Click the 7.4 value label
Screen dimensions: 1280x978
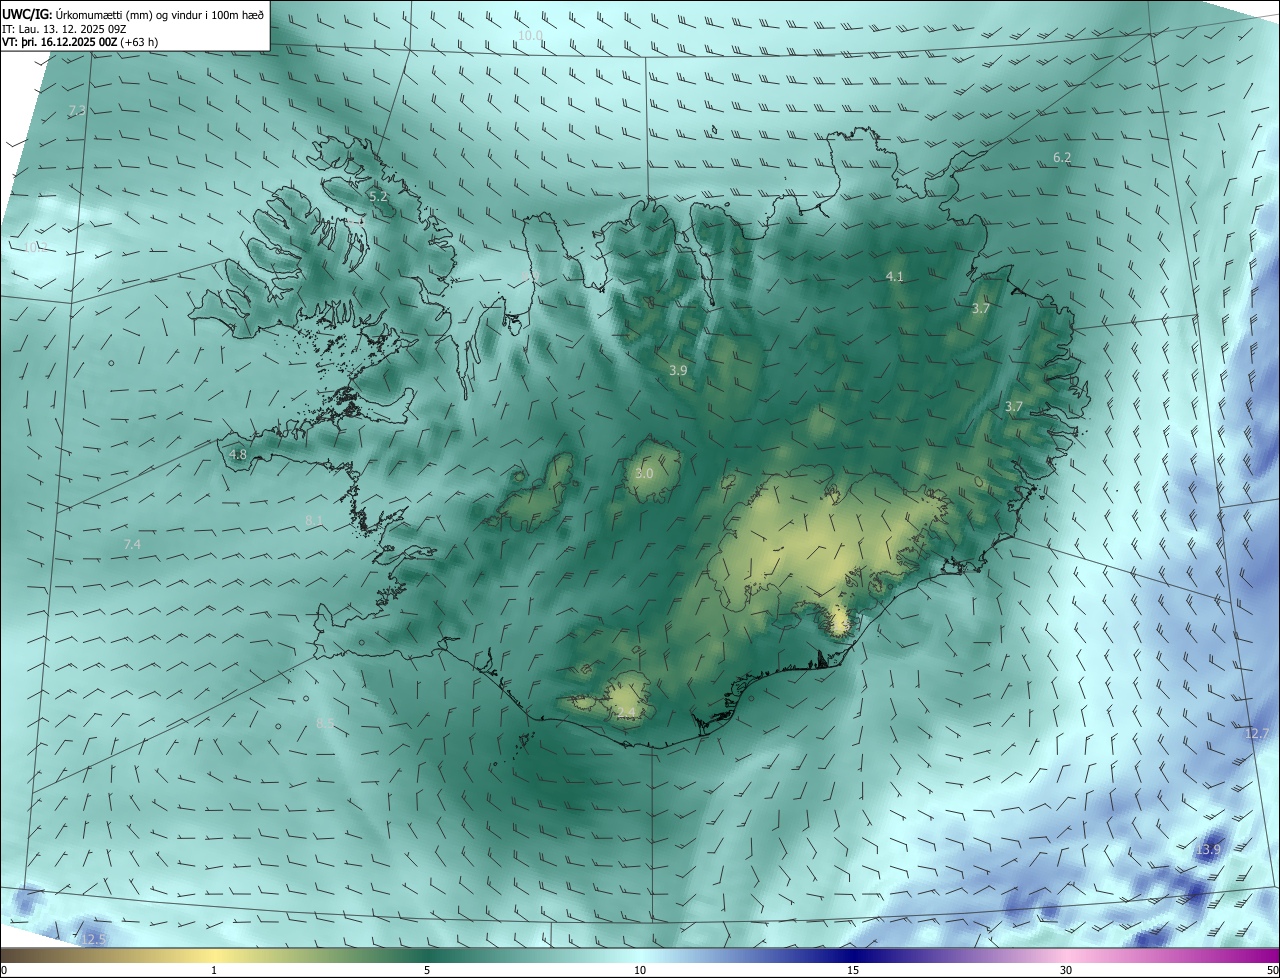pos(132,544)
